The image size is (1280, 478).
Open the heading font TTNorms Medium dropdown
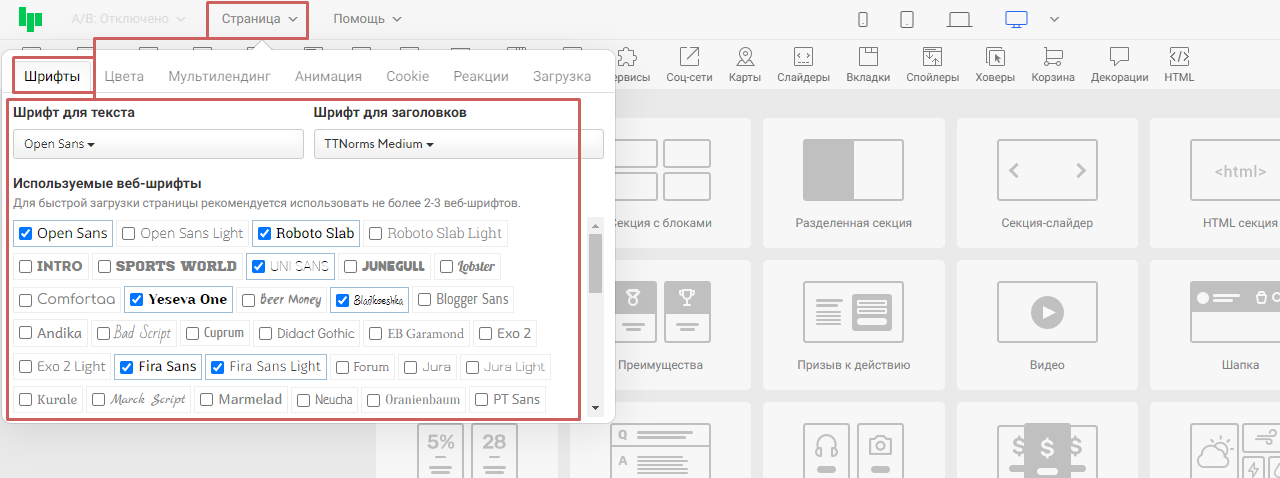458,144
